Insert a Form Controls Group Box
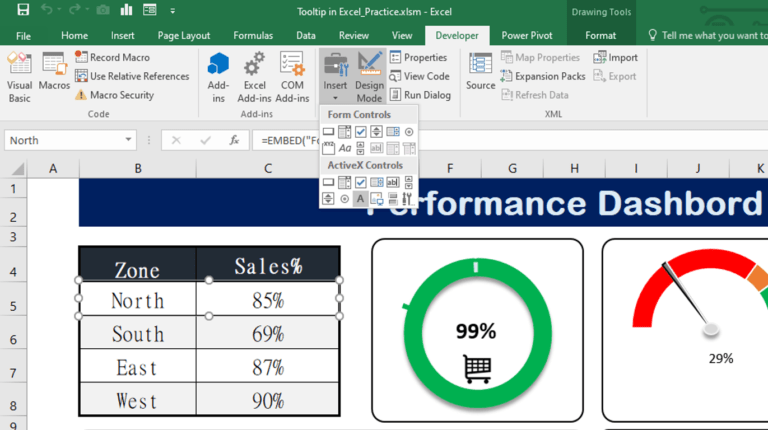768x430 pixels. click(329, 148)
